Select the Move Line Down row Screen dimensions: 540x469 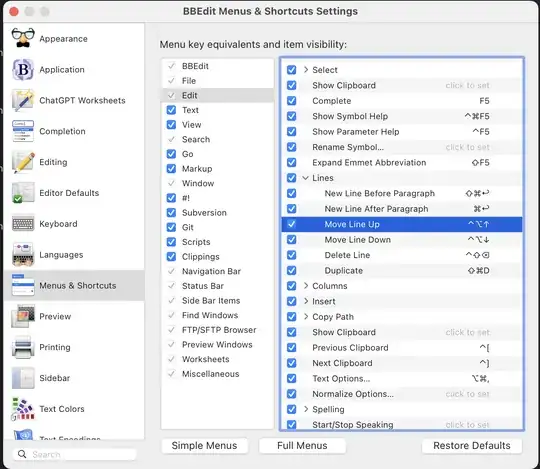click(x=402, y=240)
